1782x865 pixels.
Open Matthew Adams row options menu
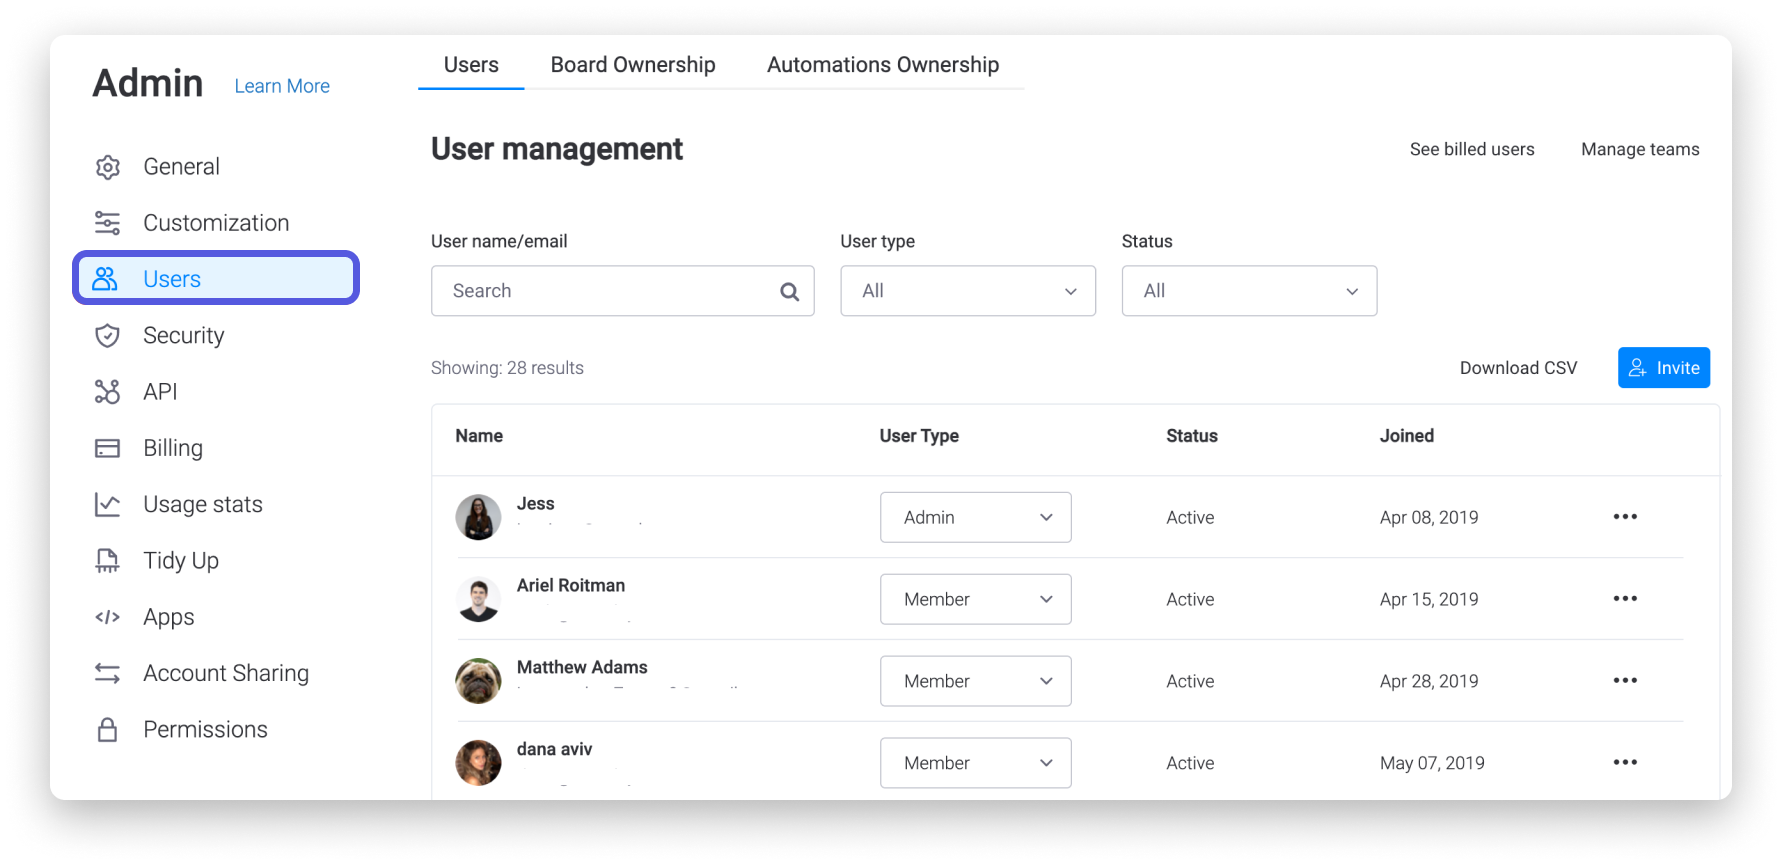tap(1625, 681)
